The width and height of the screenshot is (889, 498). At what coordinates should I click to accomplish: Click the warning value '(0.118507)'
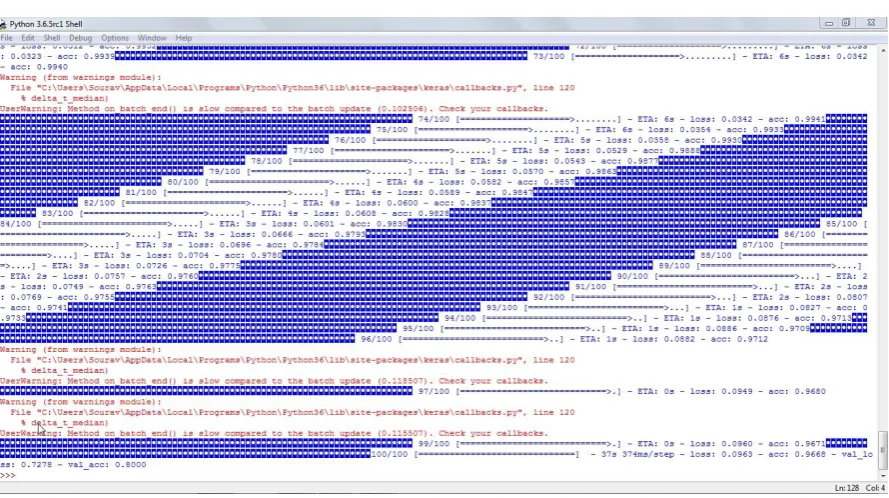point(405,381)
